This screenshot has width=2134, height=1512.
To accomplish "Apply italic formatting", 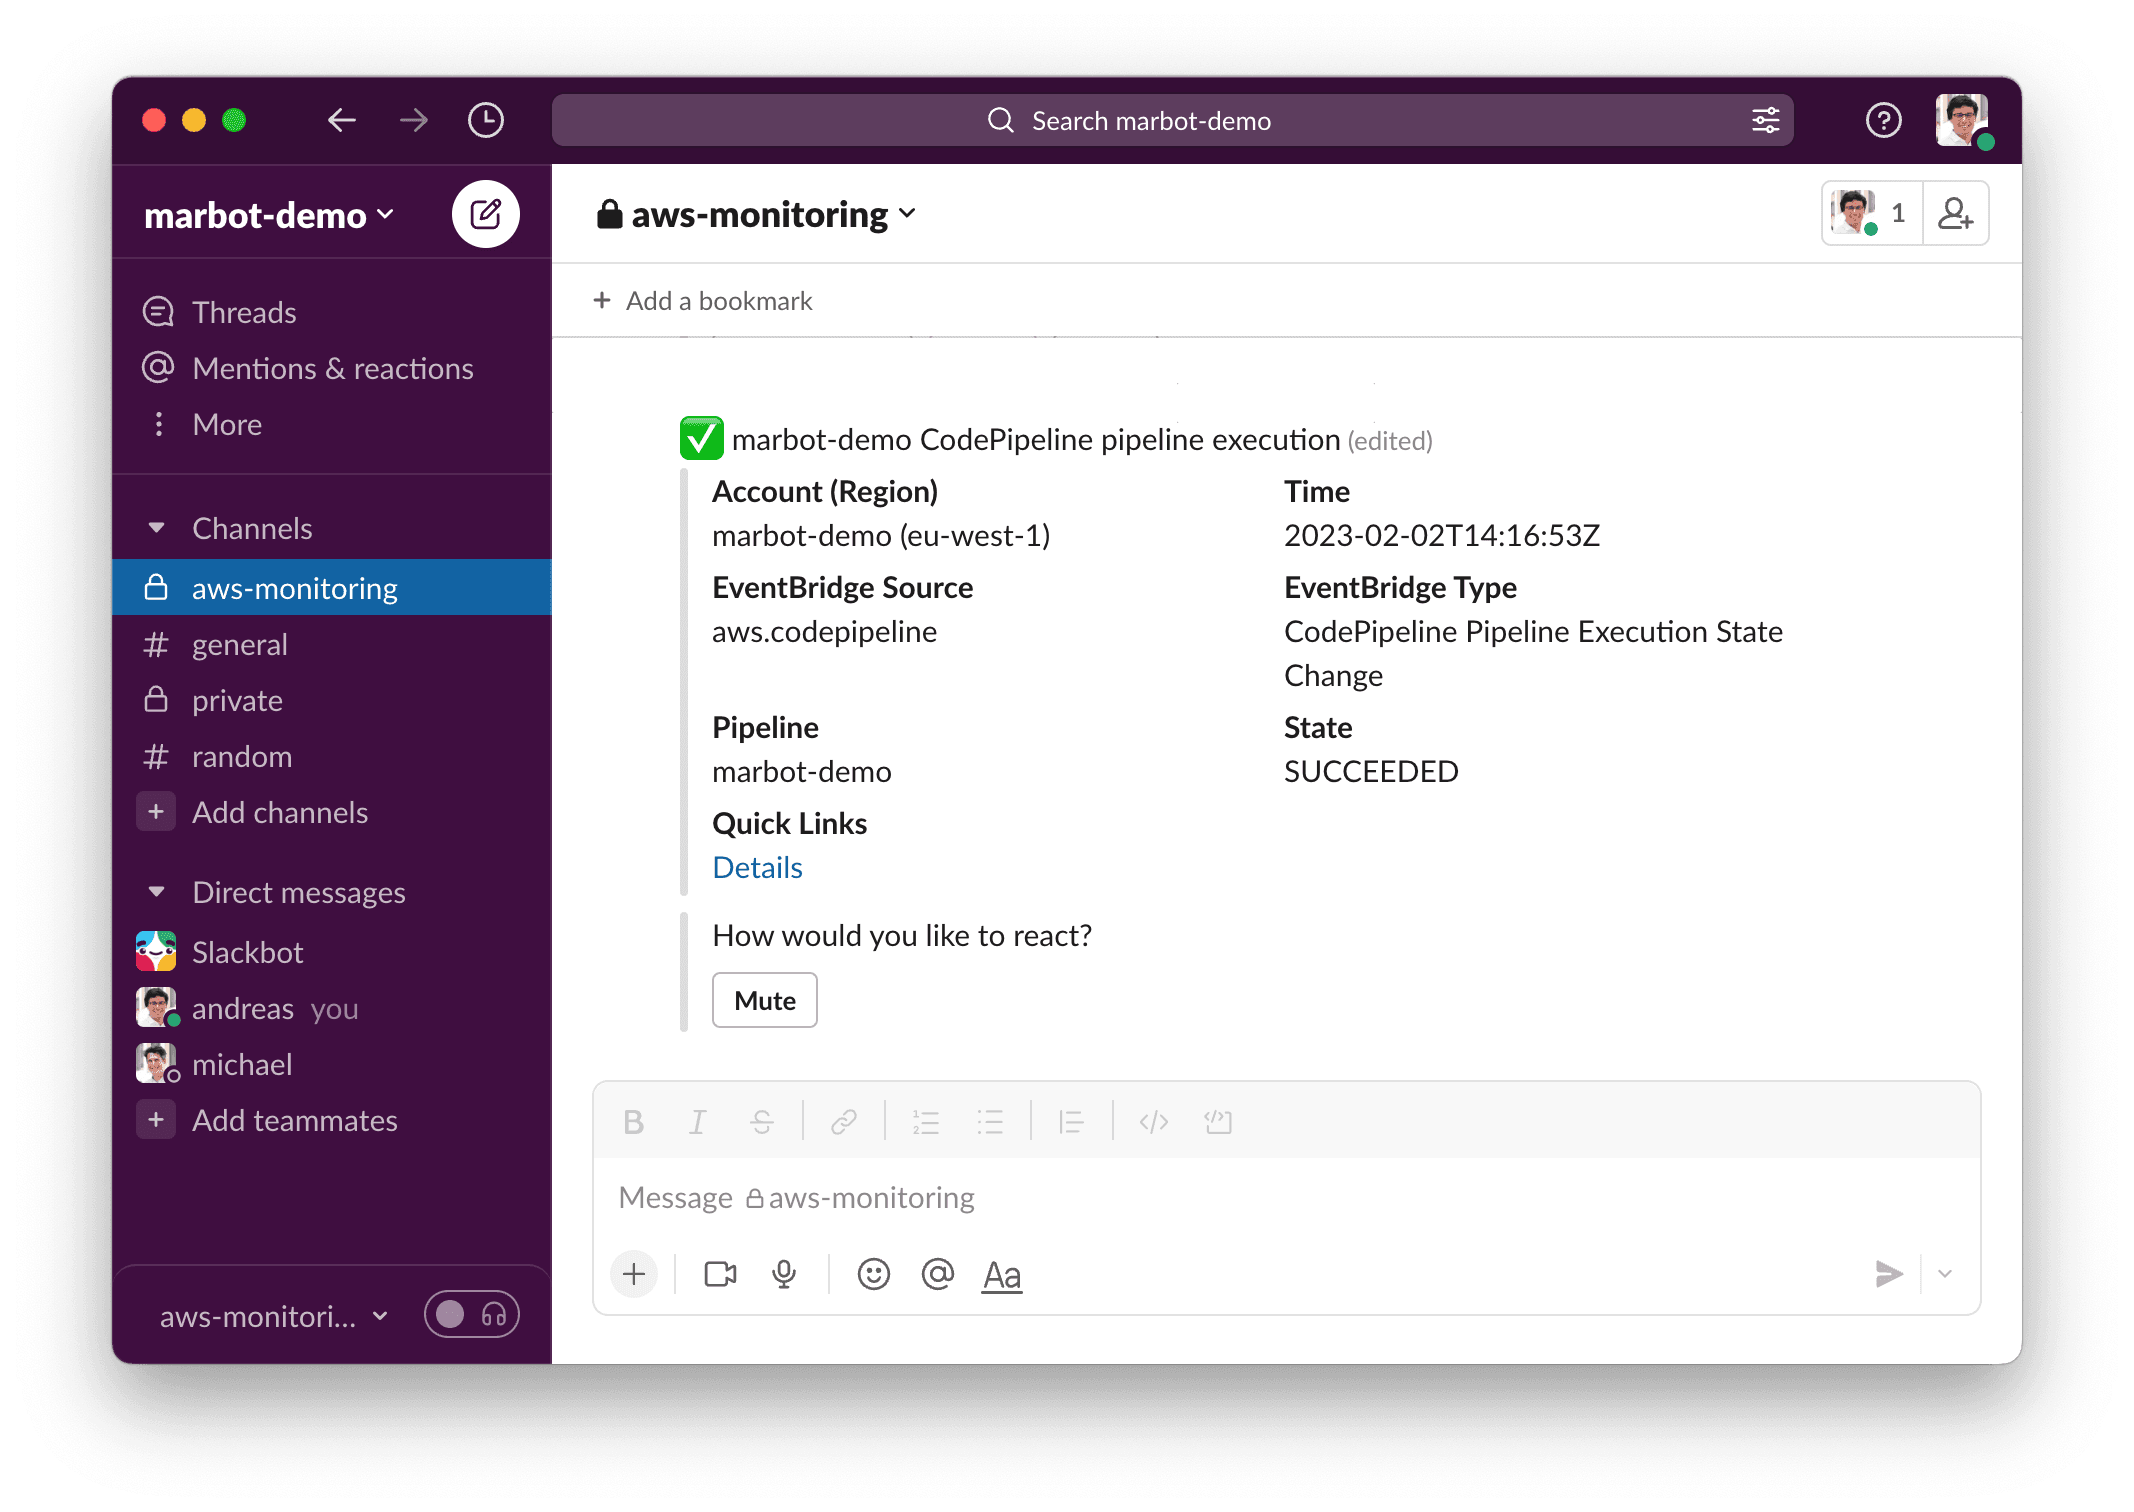I will 697,1122.
